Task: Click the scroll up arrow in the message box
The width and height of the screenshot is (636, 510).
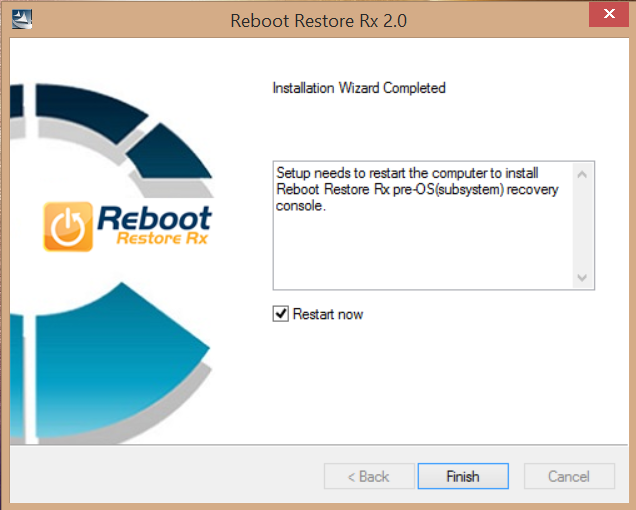Action: click(x=582, y=174)
